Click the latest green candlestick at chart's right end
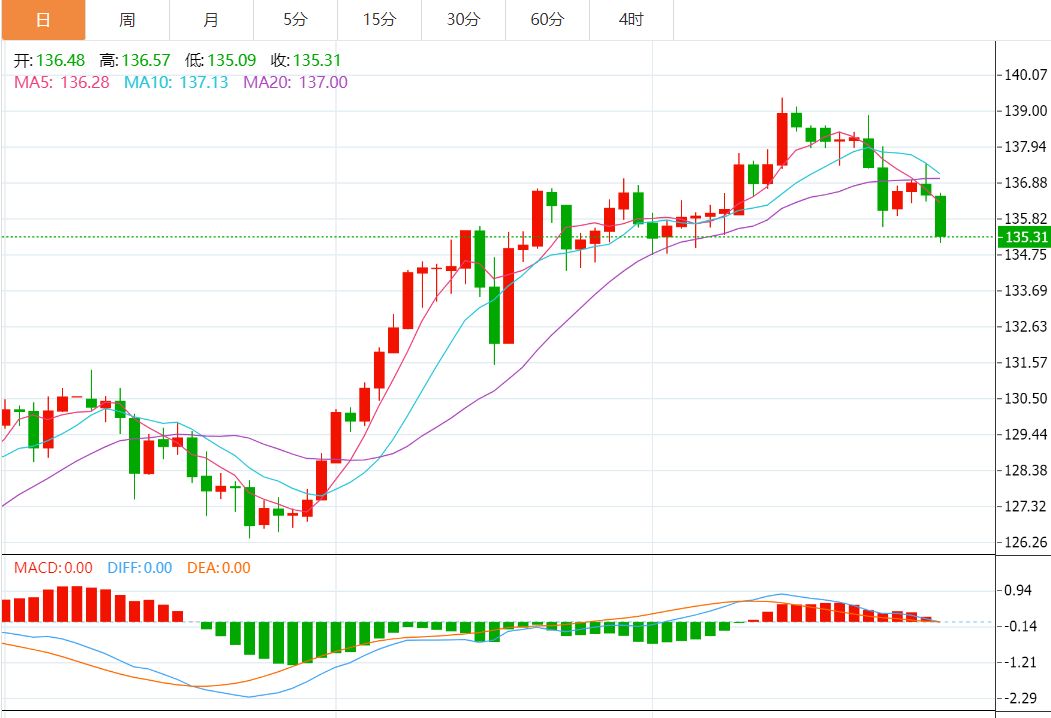This screenshot has height=718, width=1051. 940,216
